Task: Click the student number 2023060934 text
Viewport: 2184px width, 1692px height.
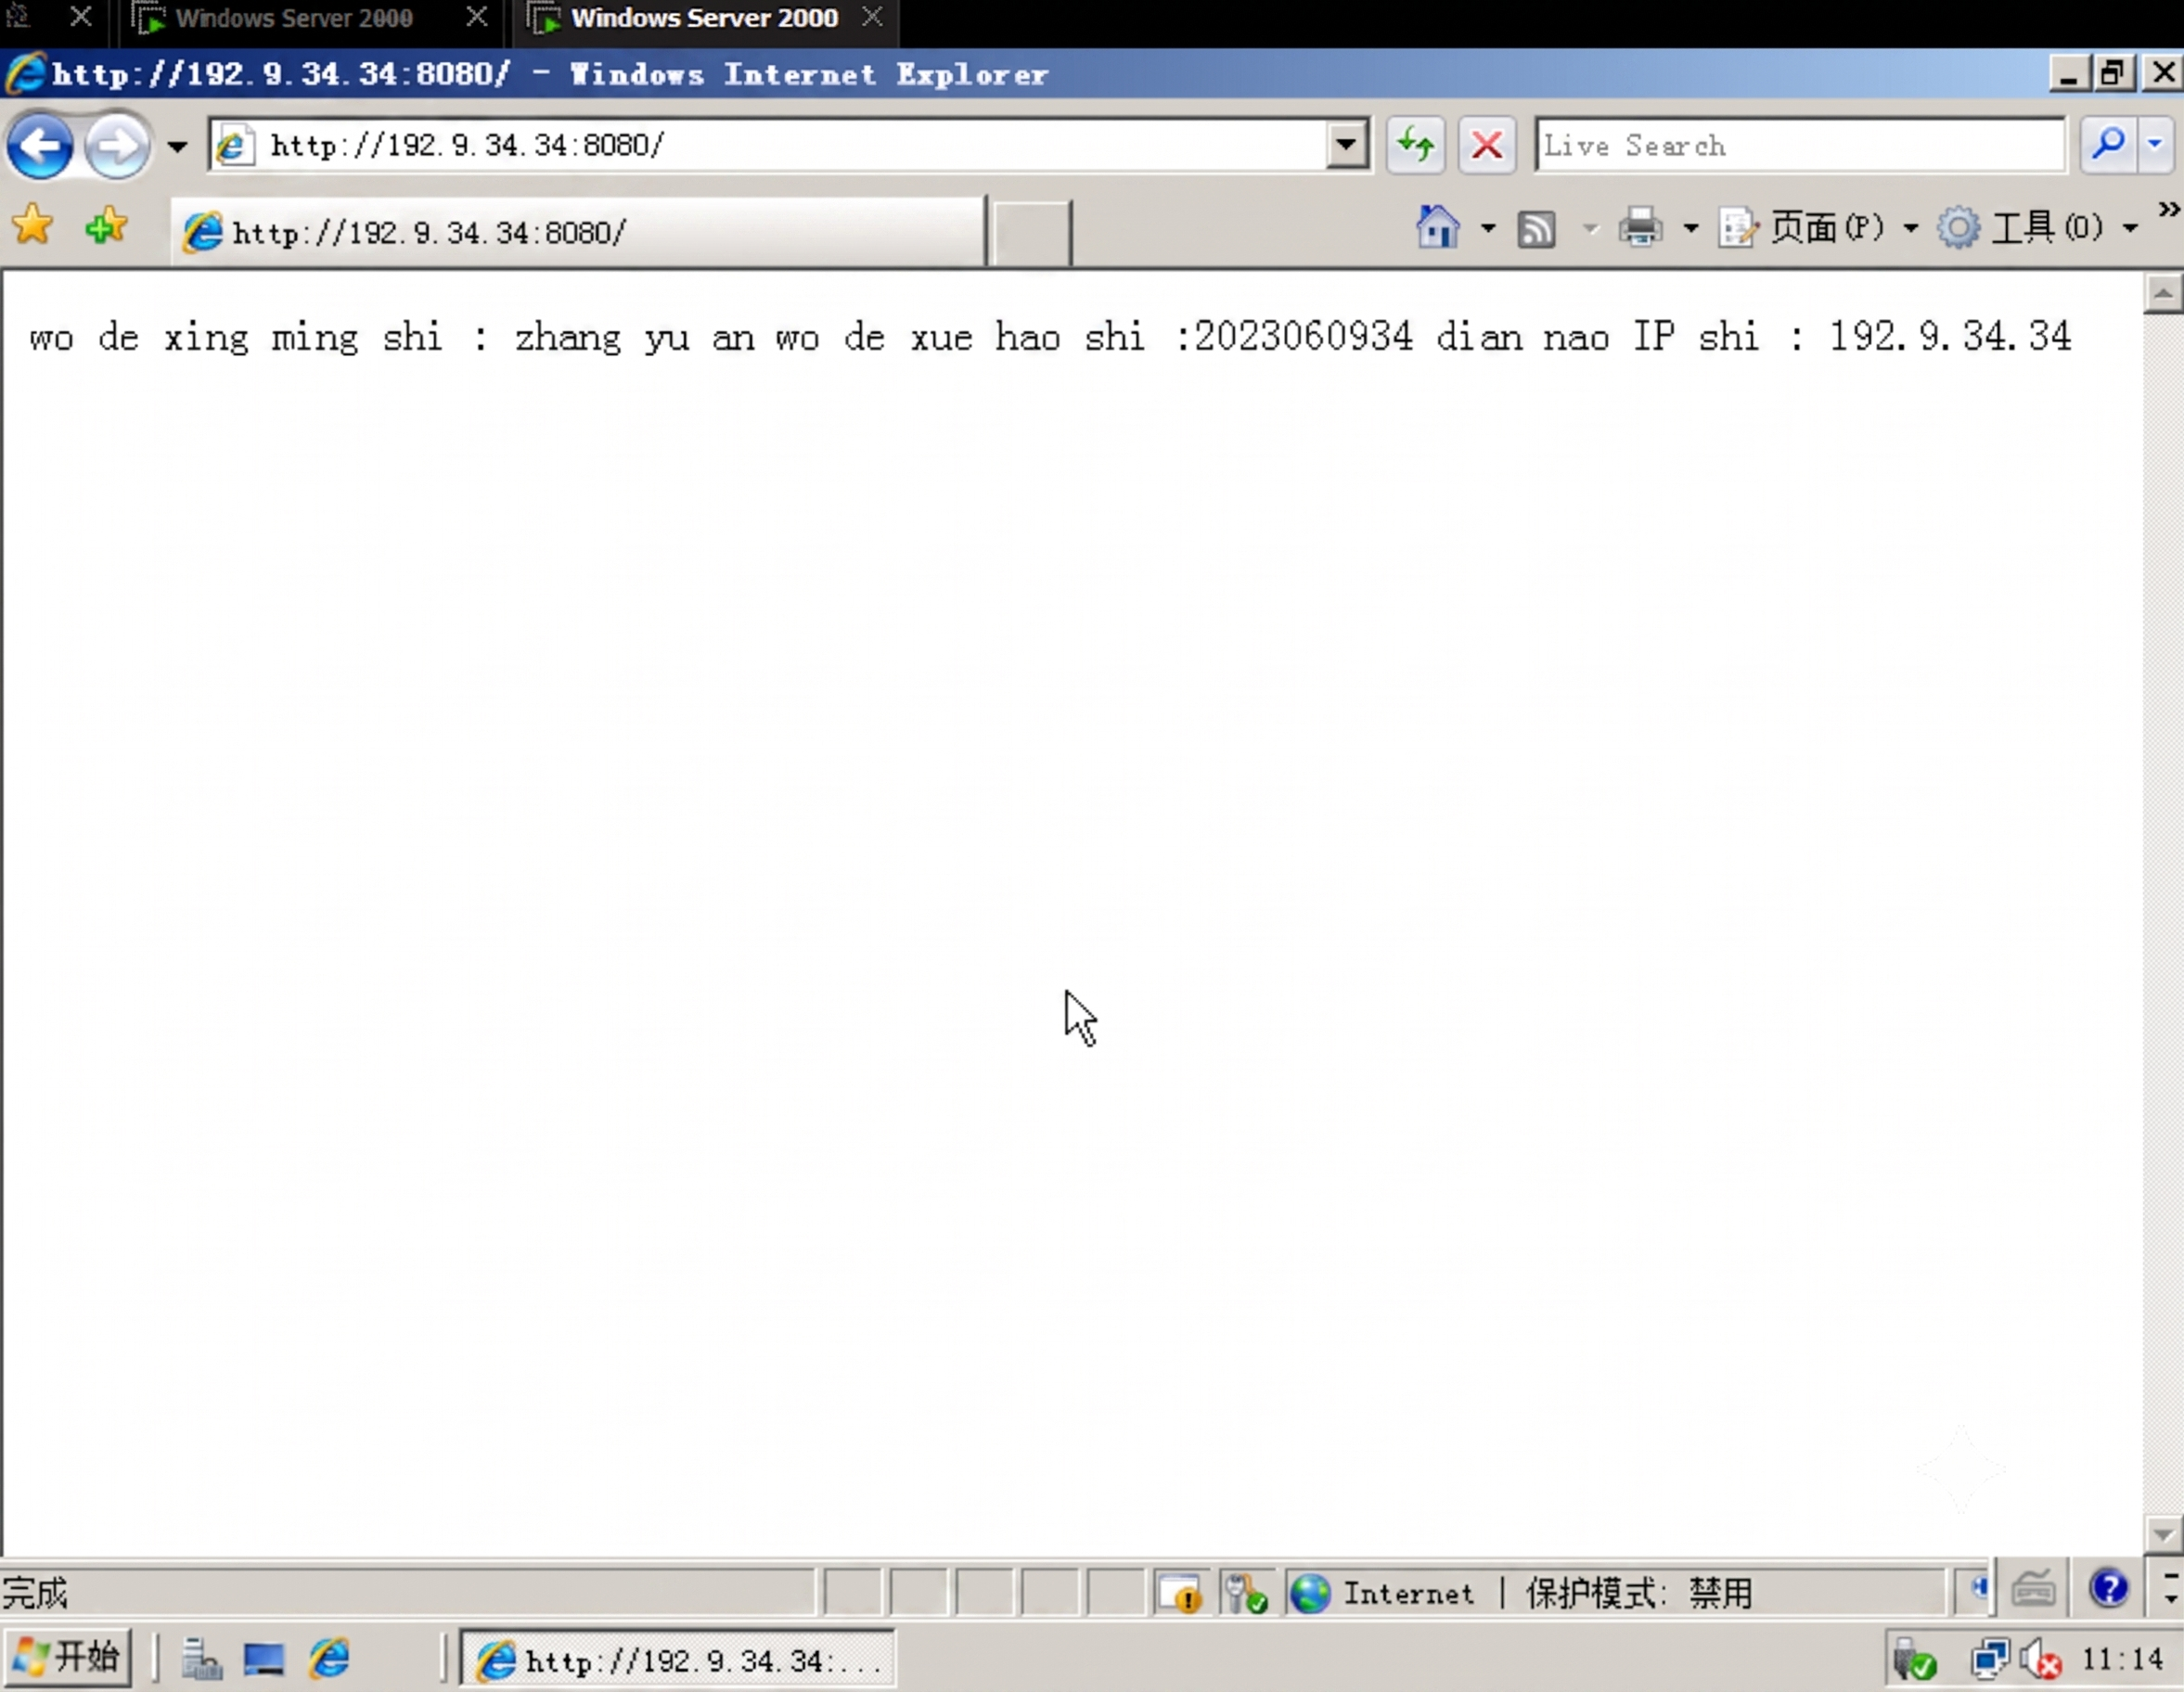Action: point(1304,337)
